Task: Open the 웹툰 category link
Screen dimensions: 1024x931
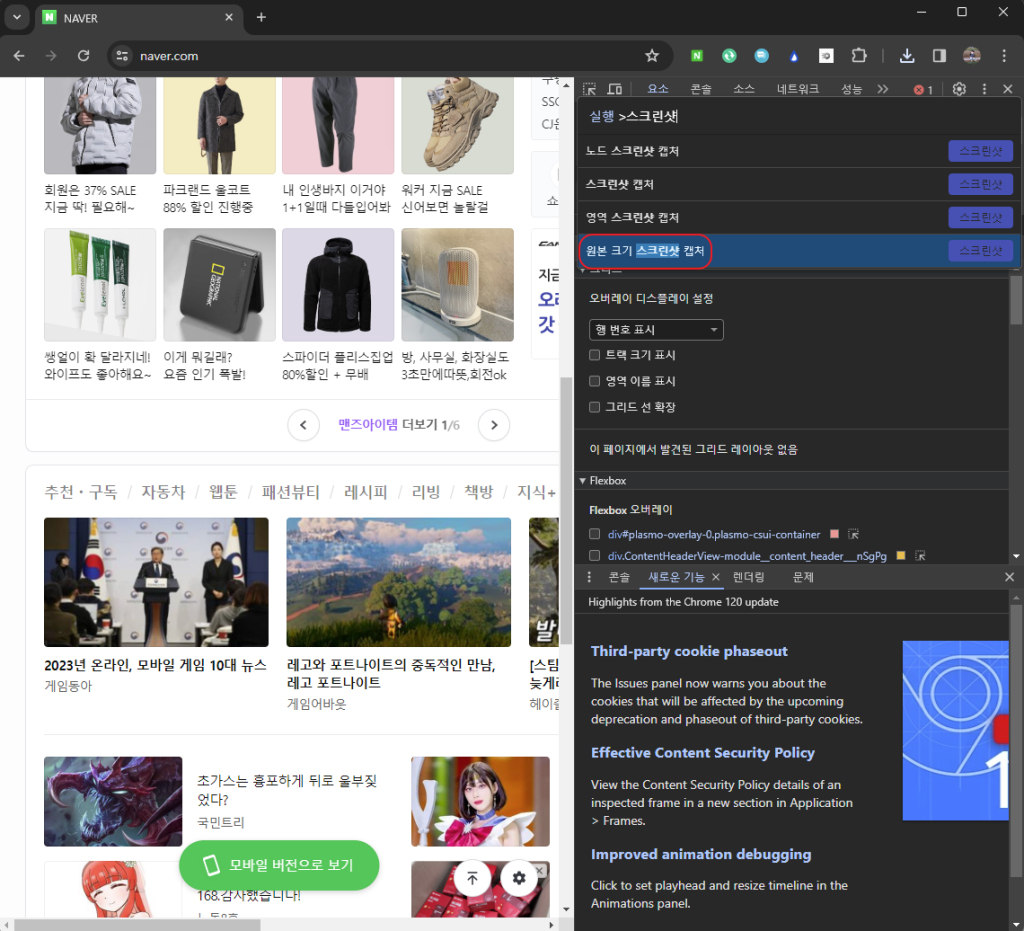Action: pos(223,492)
